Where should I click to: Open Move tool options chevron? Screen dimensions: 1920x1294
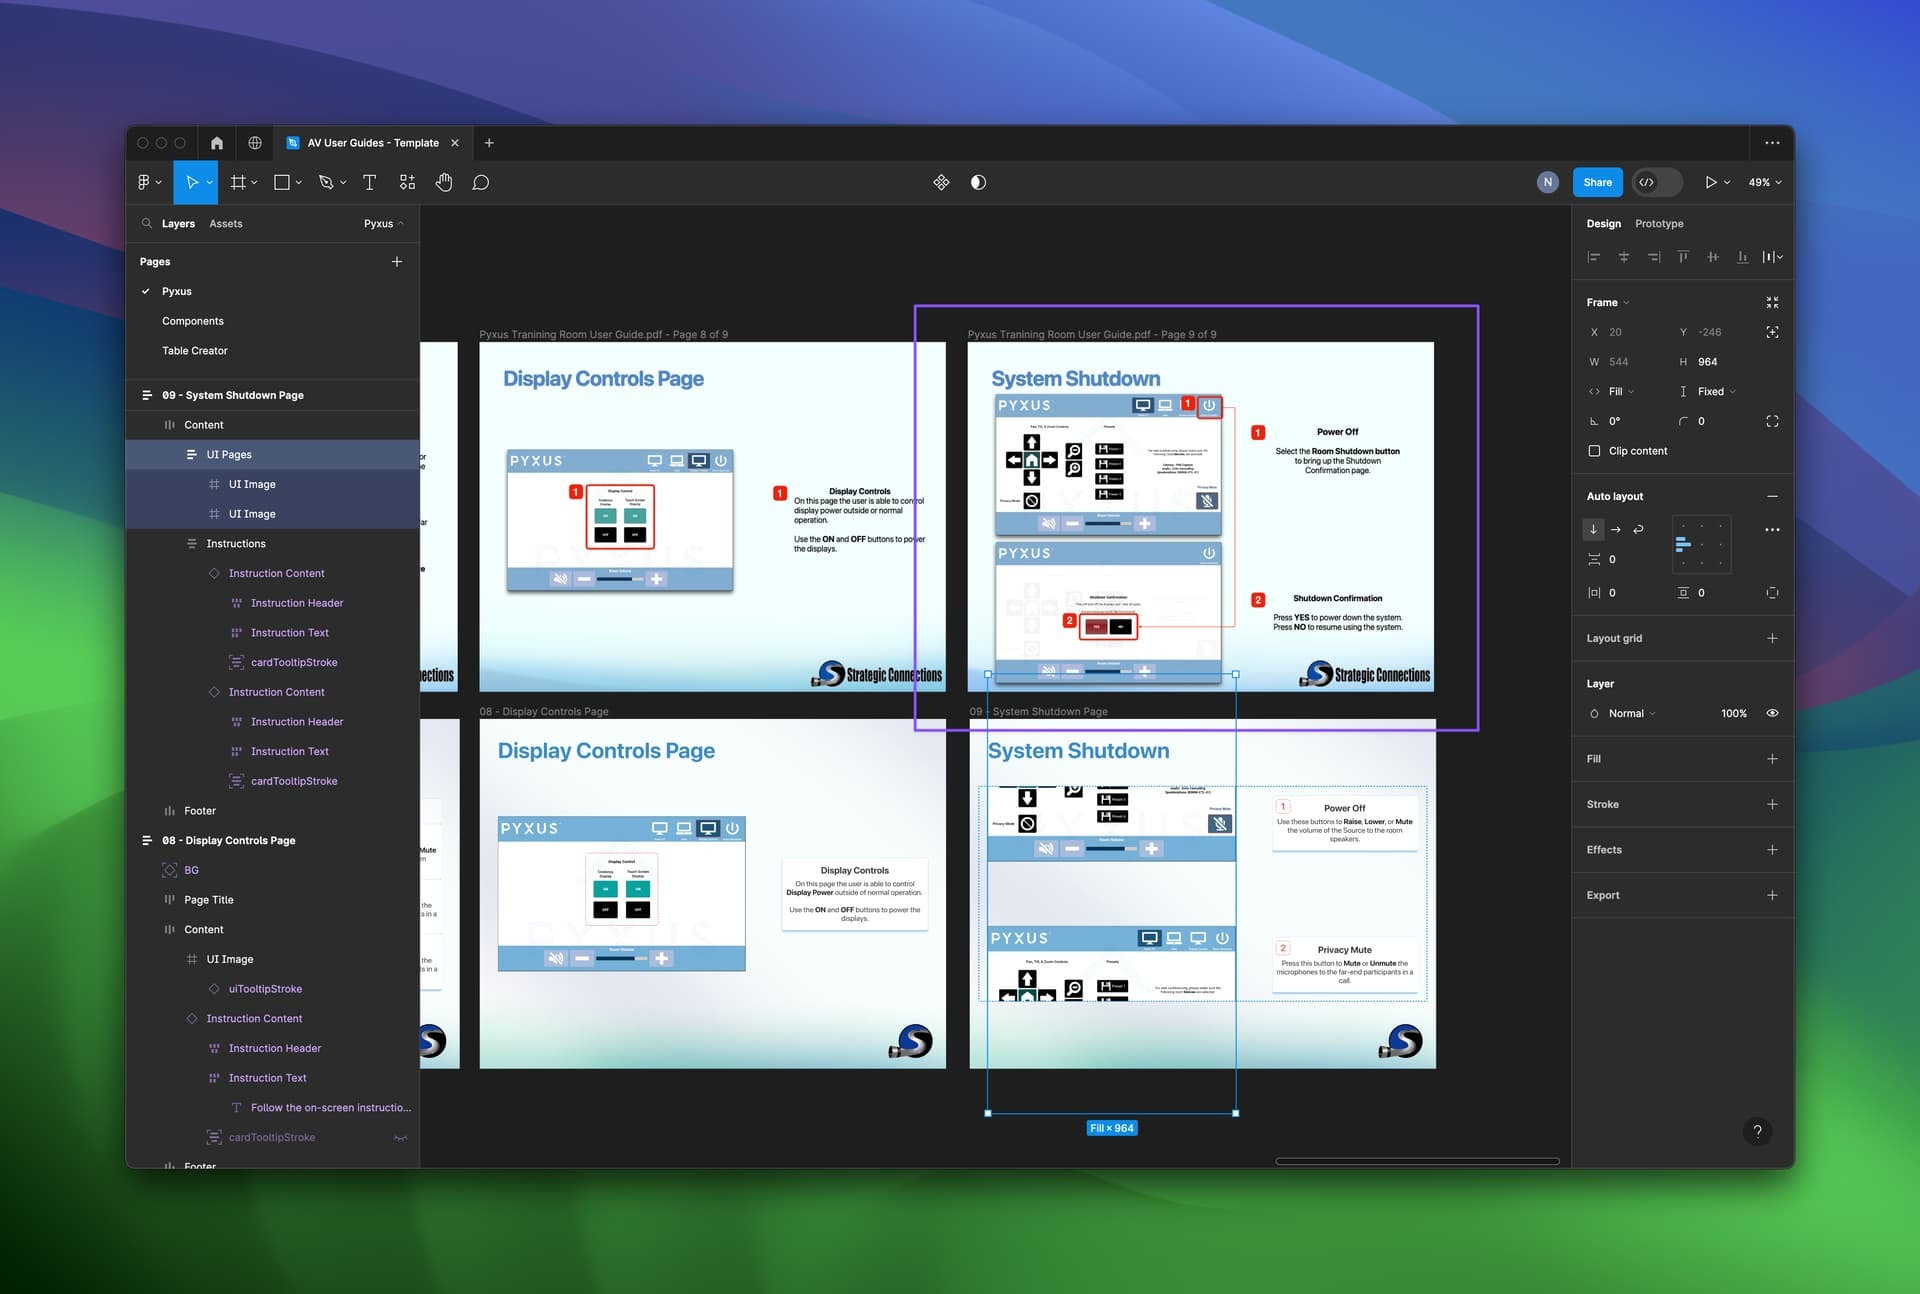tap(209, 182)
